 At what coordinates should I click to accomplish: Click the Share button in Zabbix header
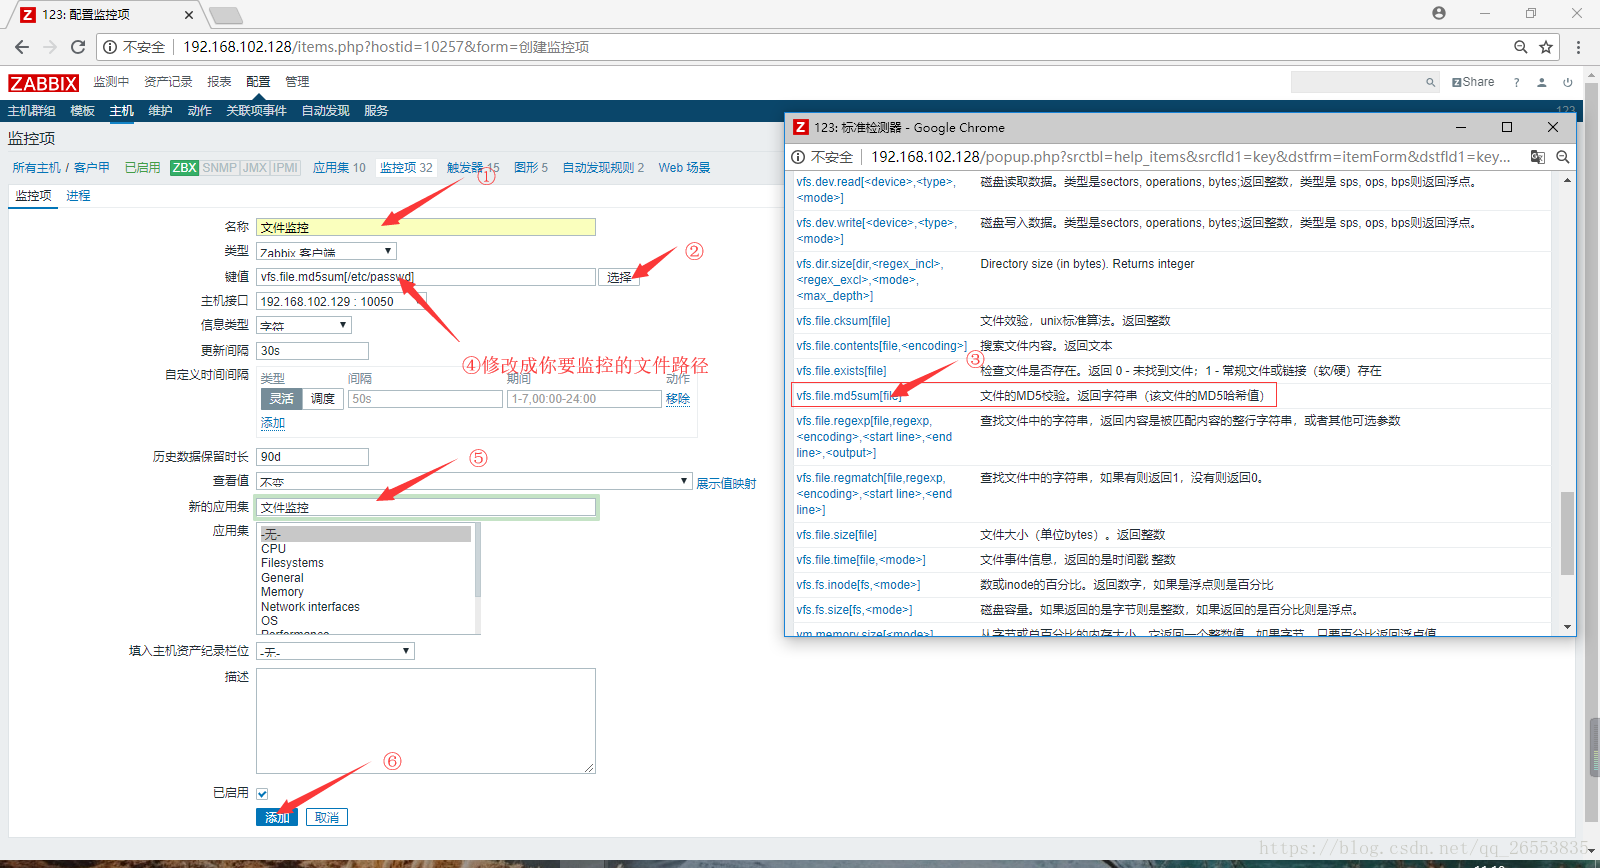[1473, 82]
